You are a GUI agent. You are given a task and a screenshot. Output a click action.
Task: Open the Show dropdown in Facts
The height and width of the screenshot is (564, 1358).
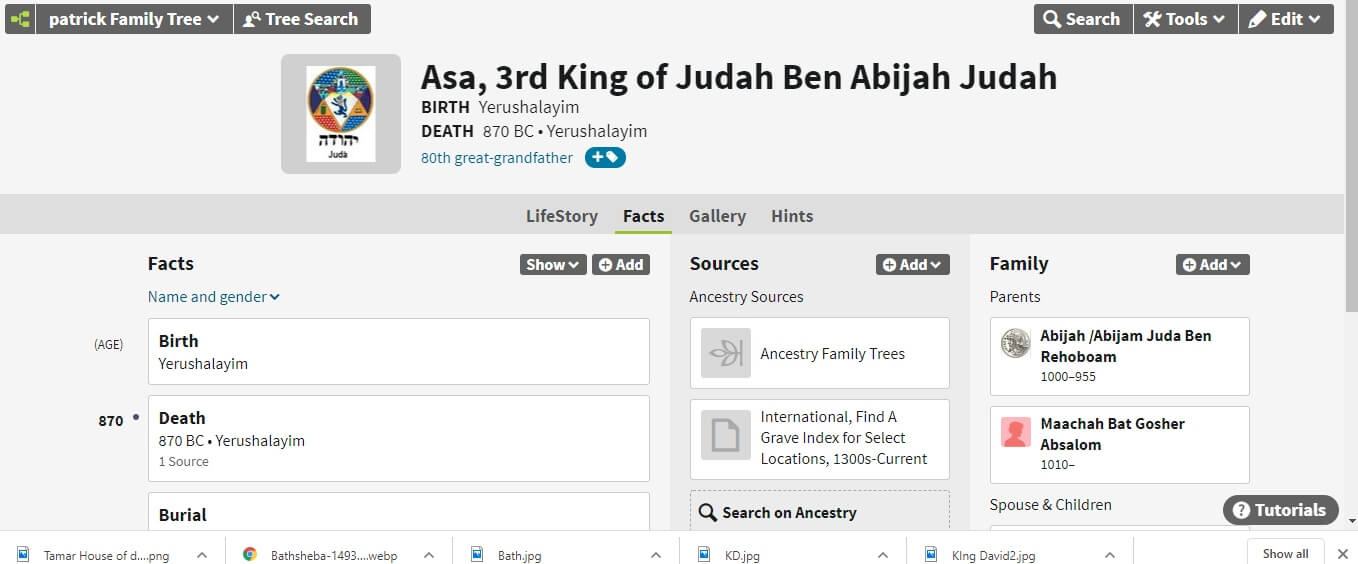tap(552, 264)
